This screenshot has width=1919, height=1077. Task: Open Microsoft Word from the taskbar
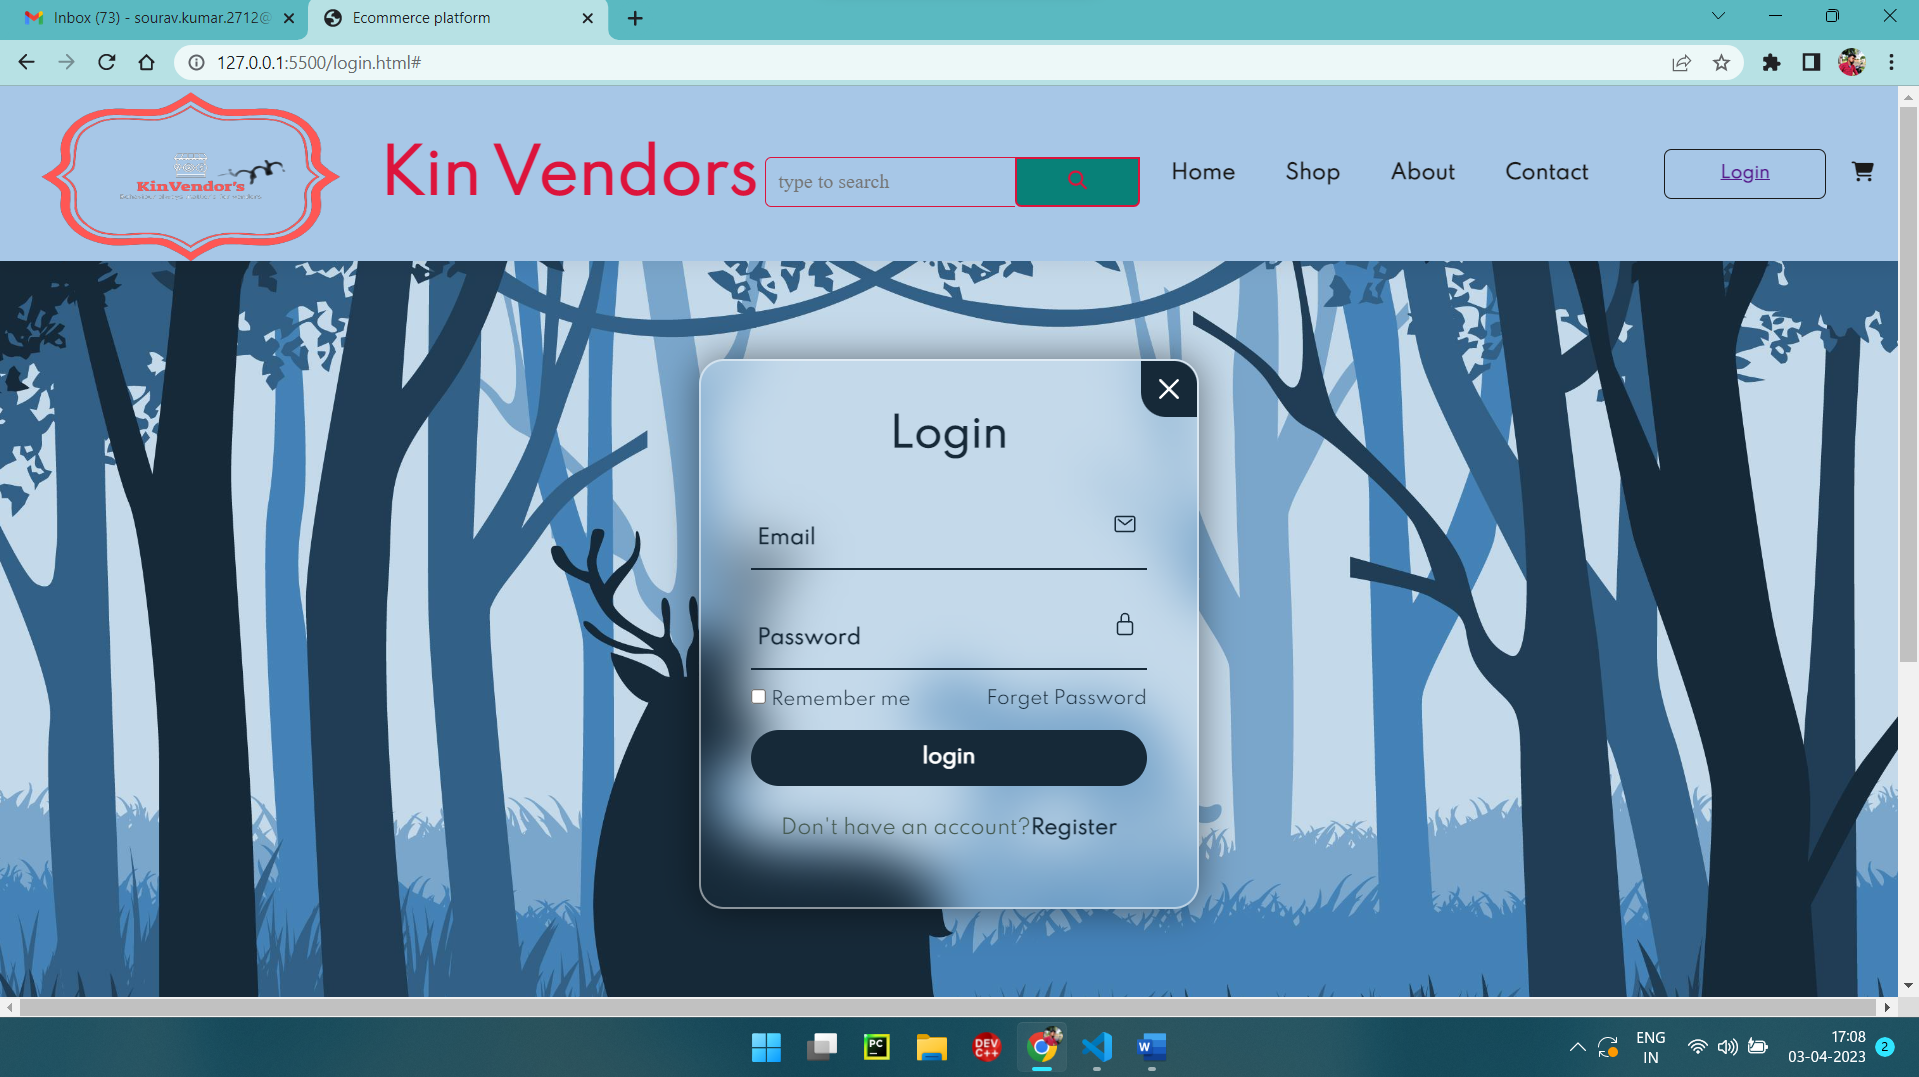1151,1047
